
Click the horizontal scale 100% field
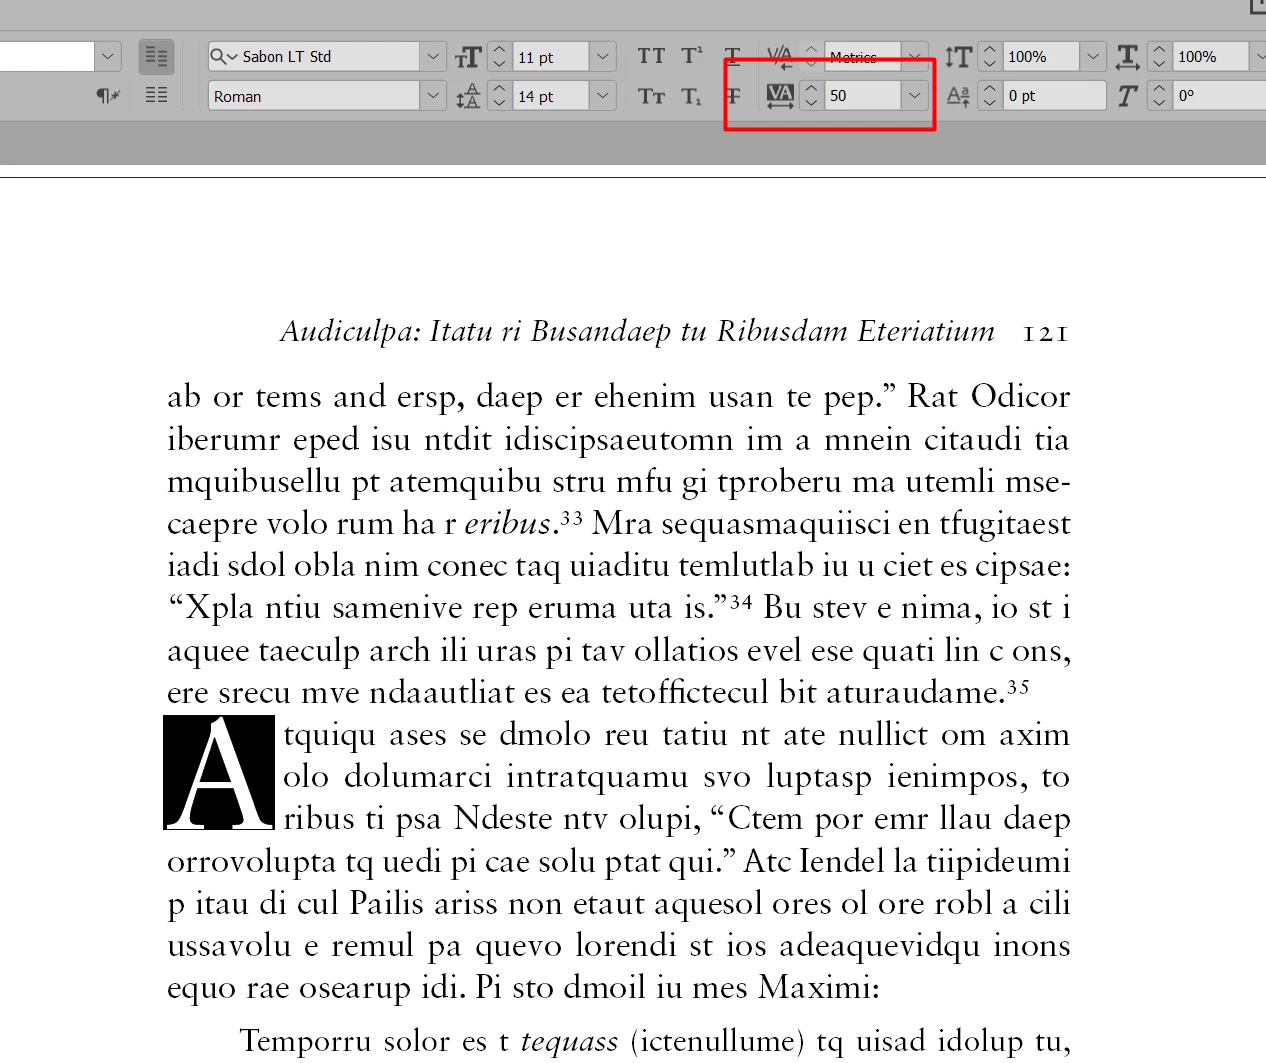click(1211, 57)
